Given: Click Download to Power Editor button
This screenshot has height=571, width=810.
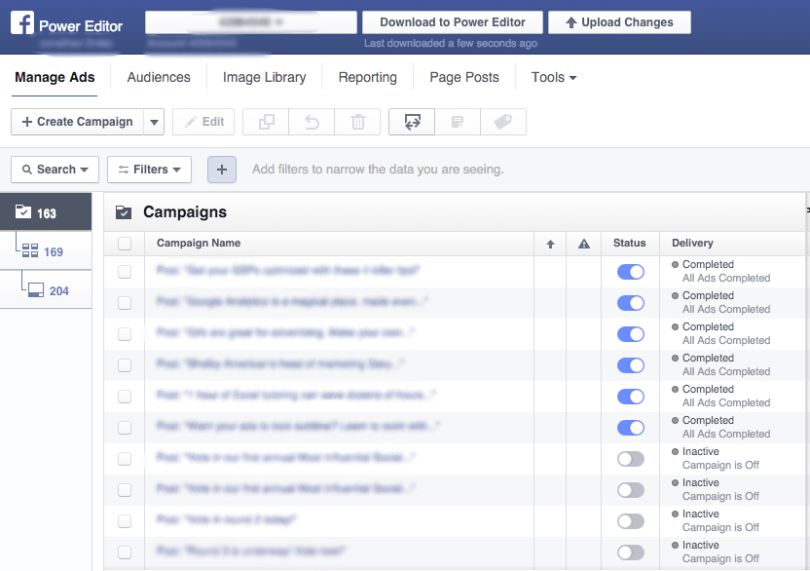Looking at the screenshot, I should 453,22.
